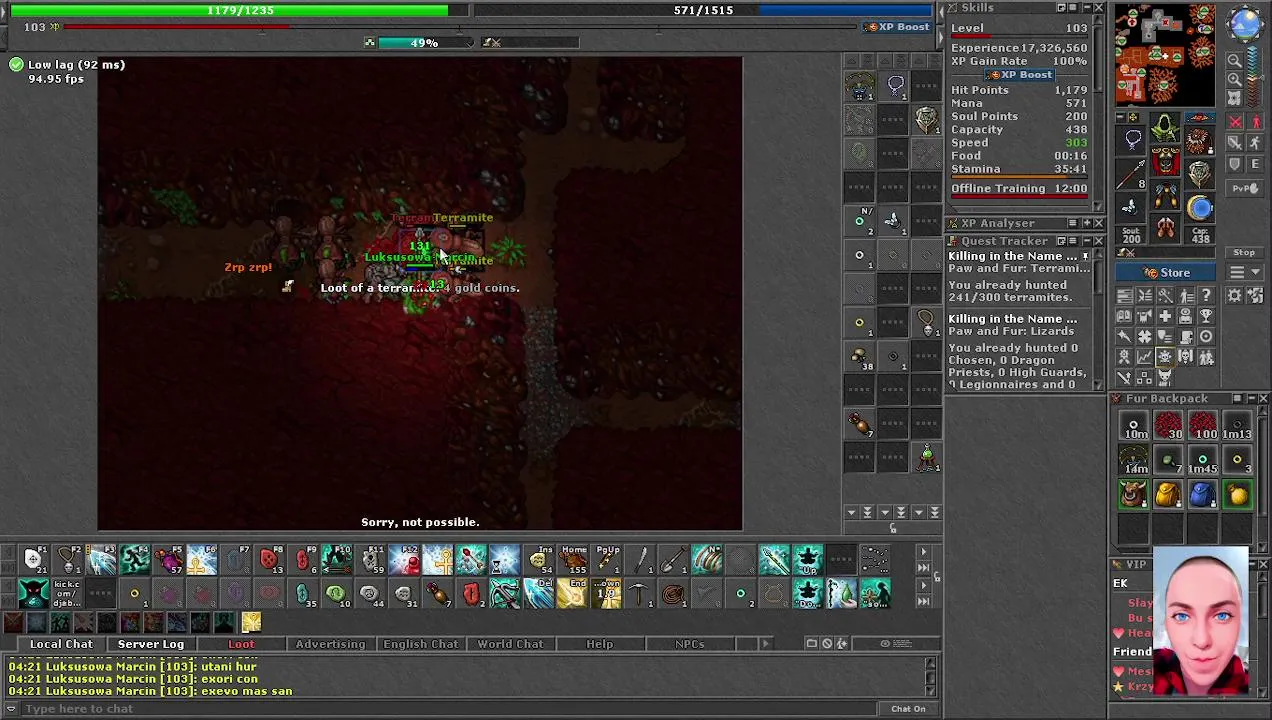Expand the XP Analyser panel with plus
The height and width of the screenshot is (720, 1272).
point(1087,223)
